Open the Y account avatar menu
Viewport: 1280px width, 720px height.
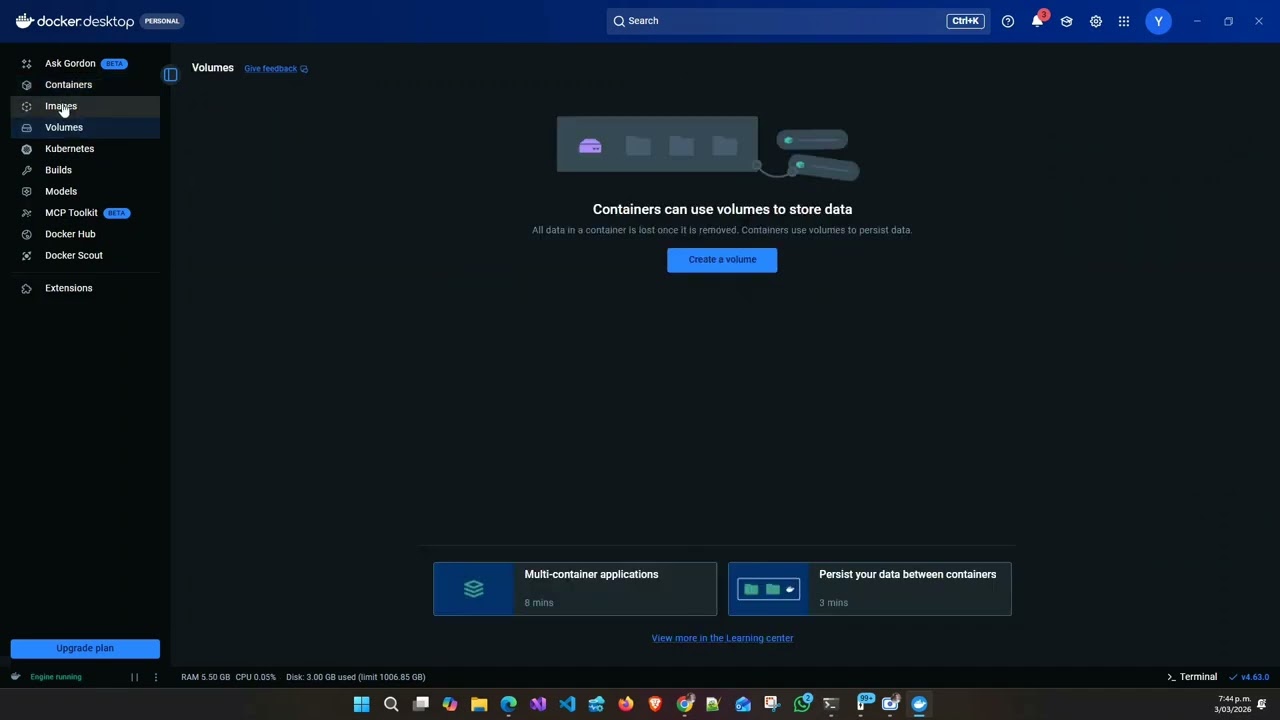(1158, 21)
